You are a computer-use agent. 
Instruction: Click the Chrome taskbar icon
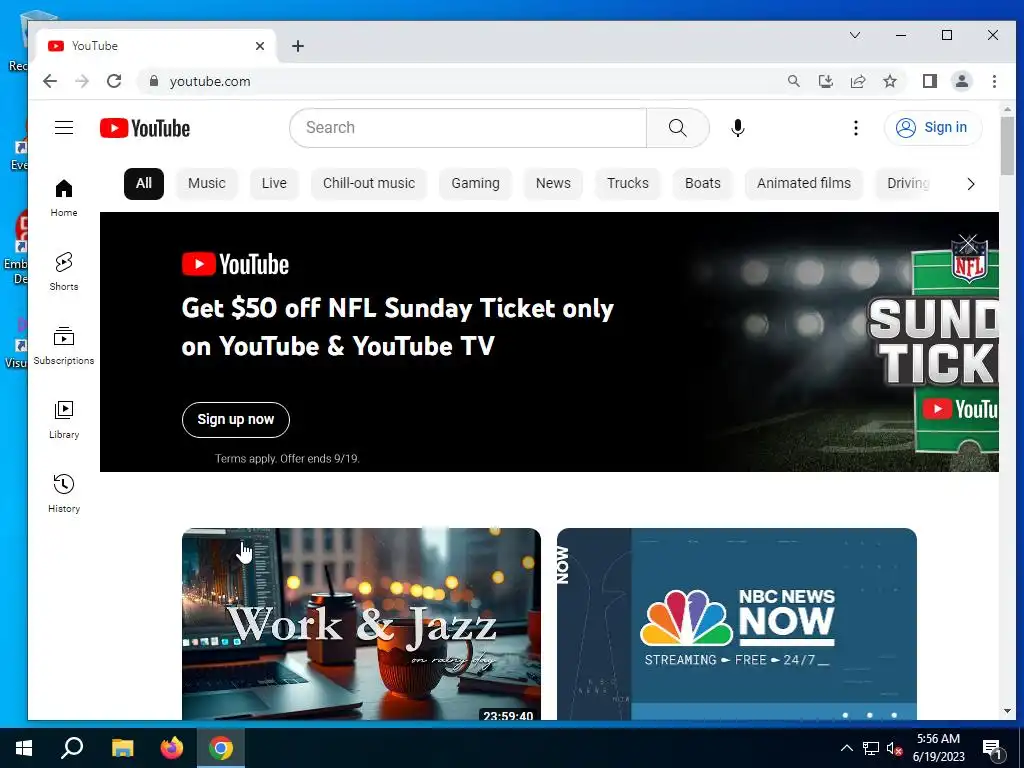(221, 748)
